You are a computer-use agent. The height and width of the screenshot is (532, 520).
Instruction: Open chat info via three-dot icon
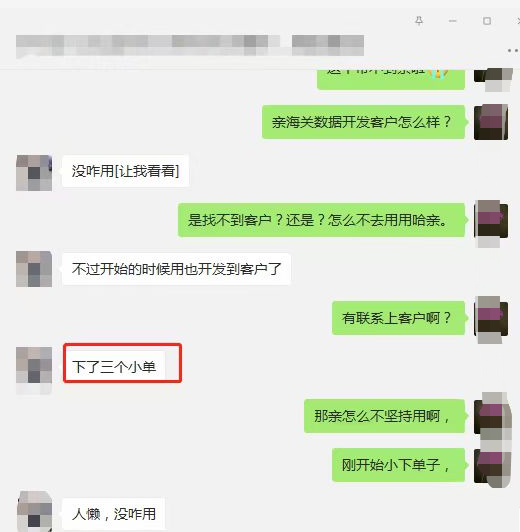[x=514, y=51]
